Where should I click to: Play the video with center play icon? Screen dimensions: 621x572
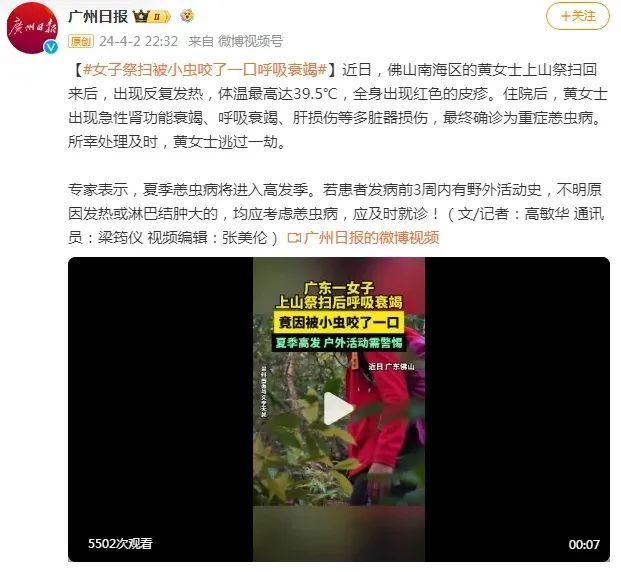tap(337, 409)
